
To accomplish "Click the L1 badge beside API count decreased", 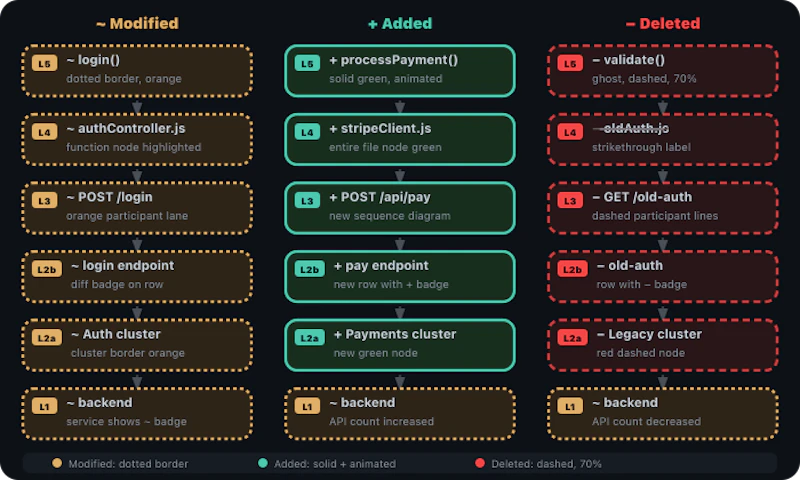I will [570, 407].
